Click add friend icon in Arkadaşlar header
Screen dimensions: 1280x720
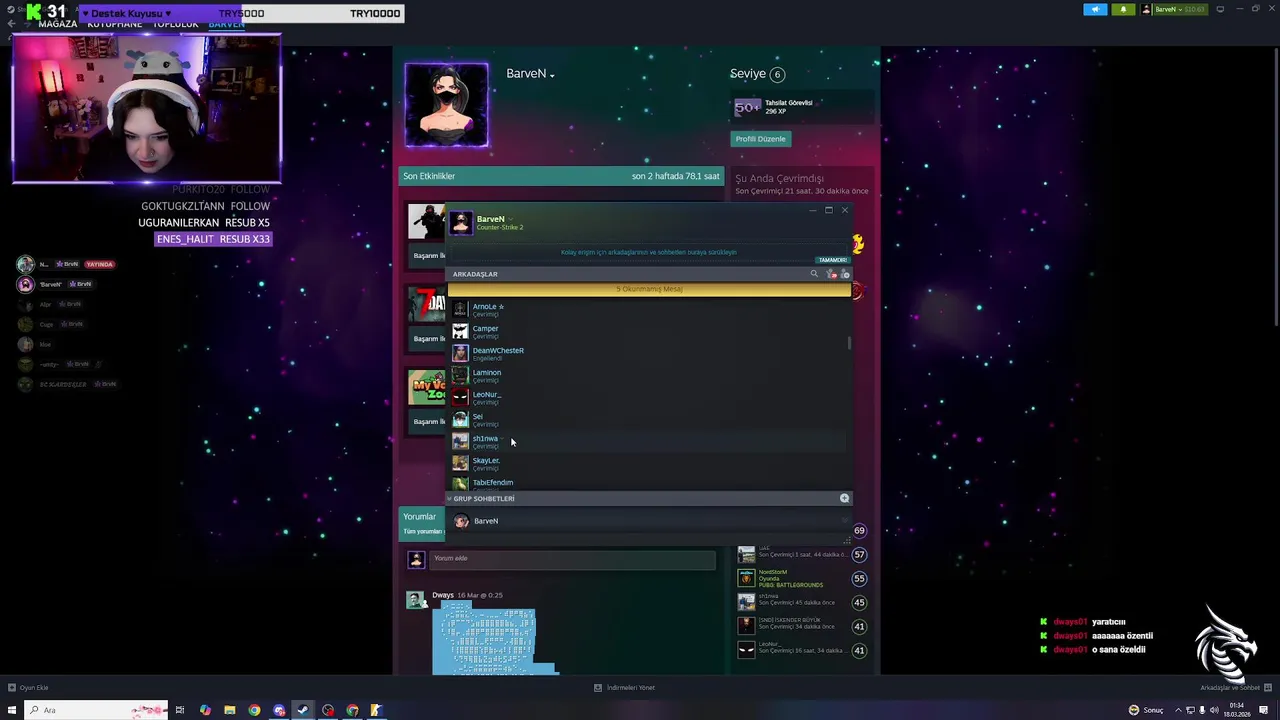(x=845, y=274)
